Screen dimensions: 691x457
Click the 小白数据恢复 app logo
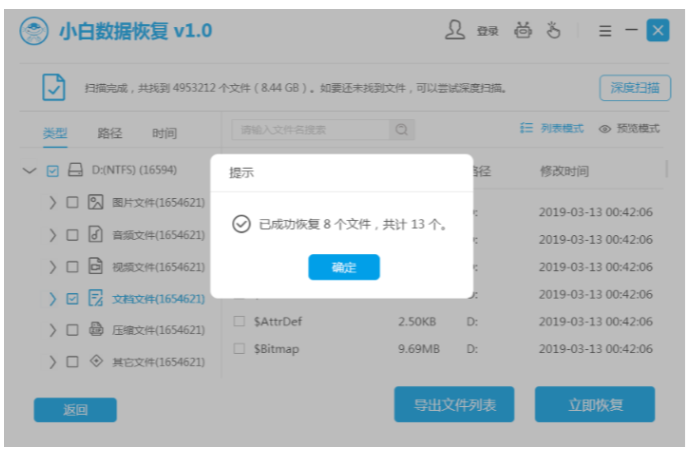[35, 31]
